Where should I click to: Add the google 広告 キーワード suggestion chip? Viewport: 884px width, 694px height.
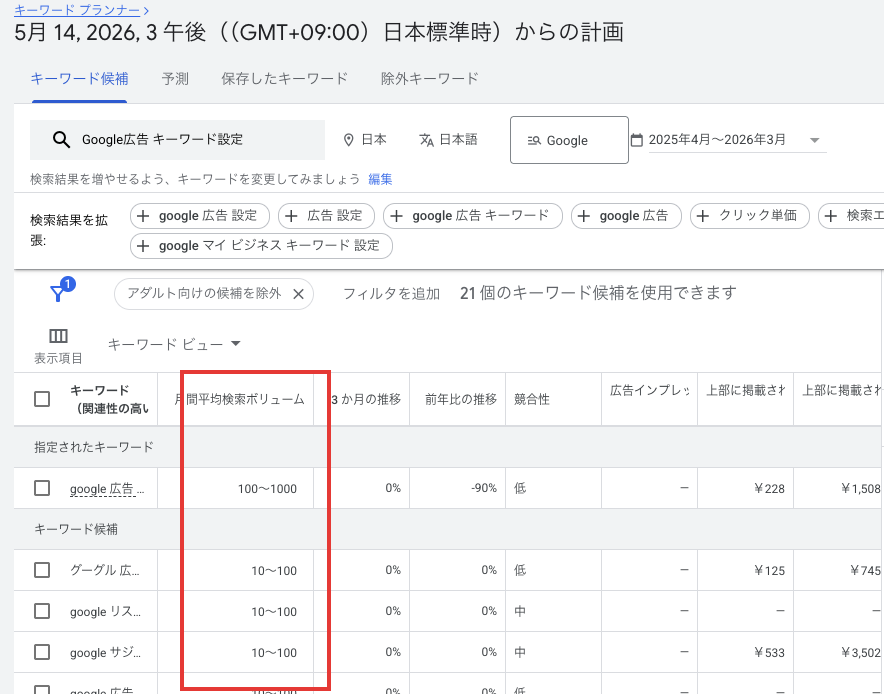click(x=473, y=216)
